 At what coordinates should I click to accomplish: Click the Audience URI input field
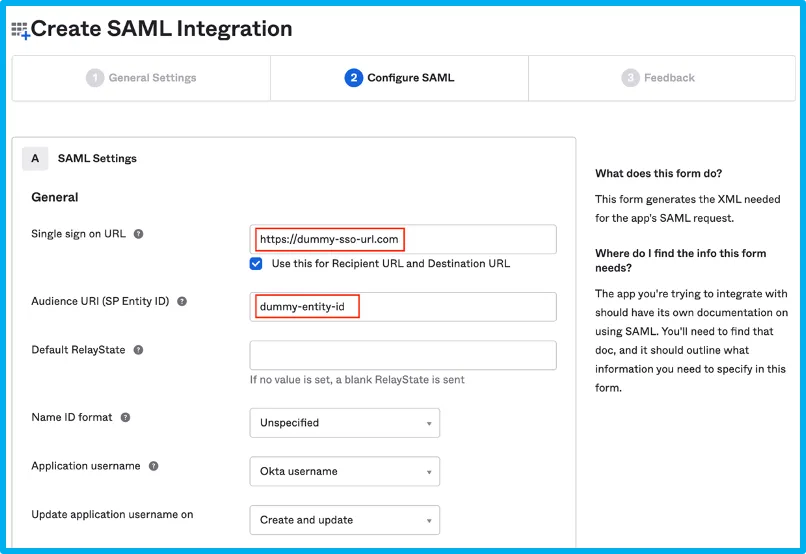(403, 307)
